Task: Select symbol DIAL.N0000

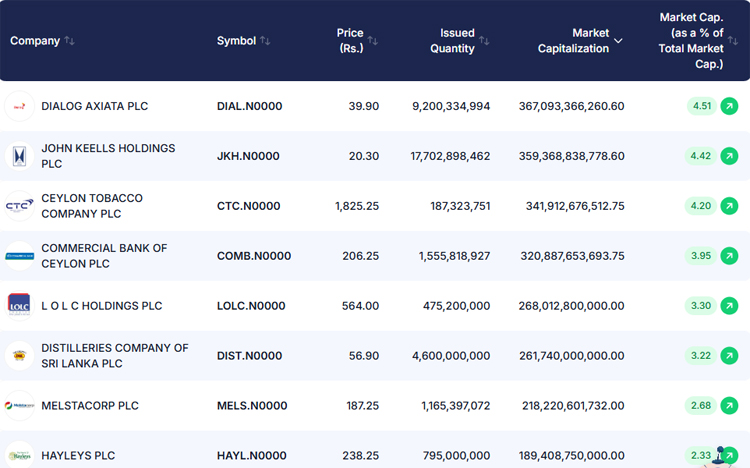Action: pos(249,106)
